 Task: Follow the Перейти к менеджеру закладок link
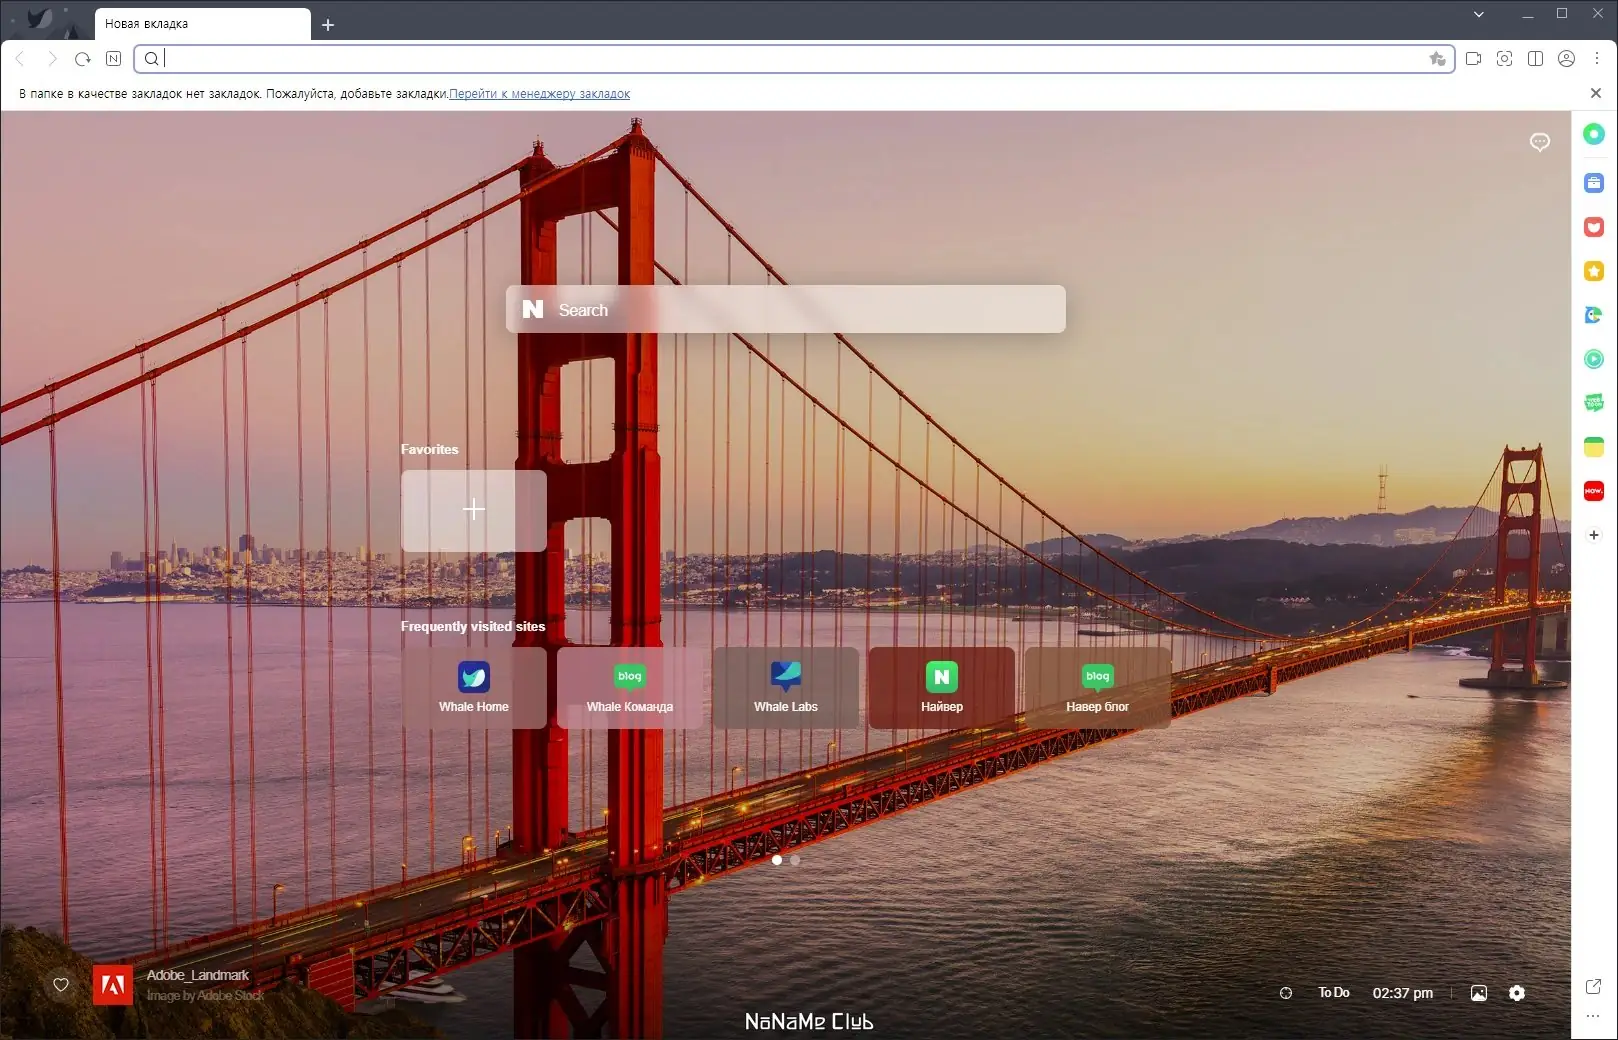540,94
